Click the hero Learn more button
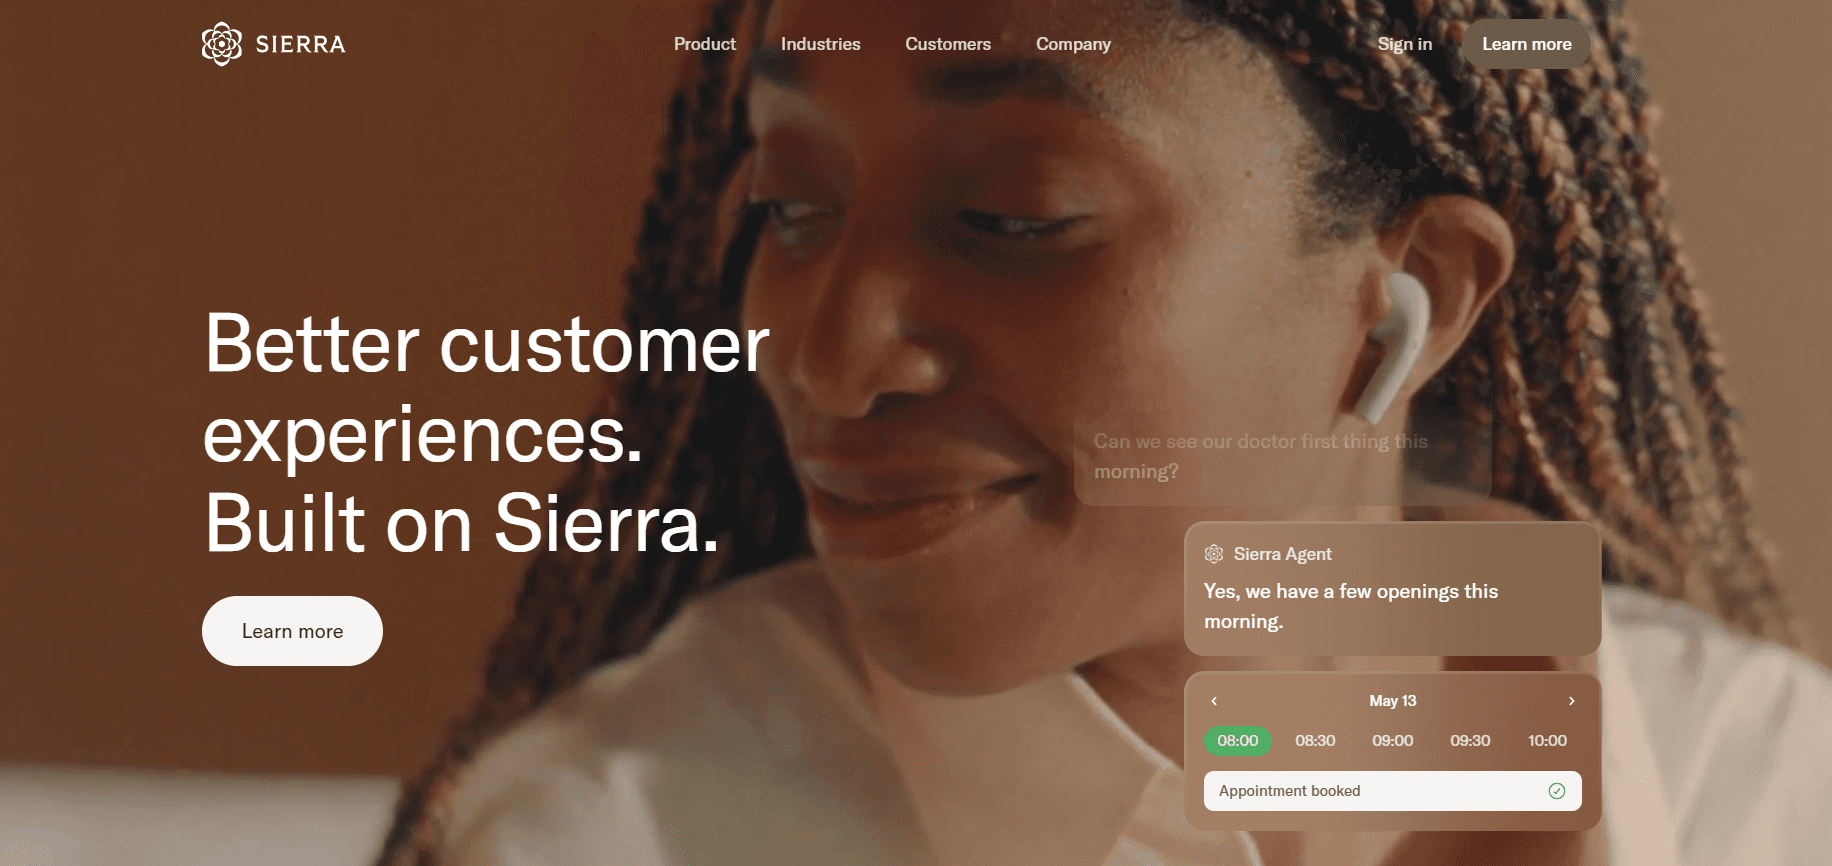The image size is (1832, 866). tap(292, 631)
